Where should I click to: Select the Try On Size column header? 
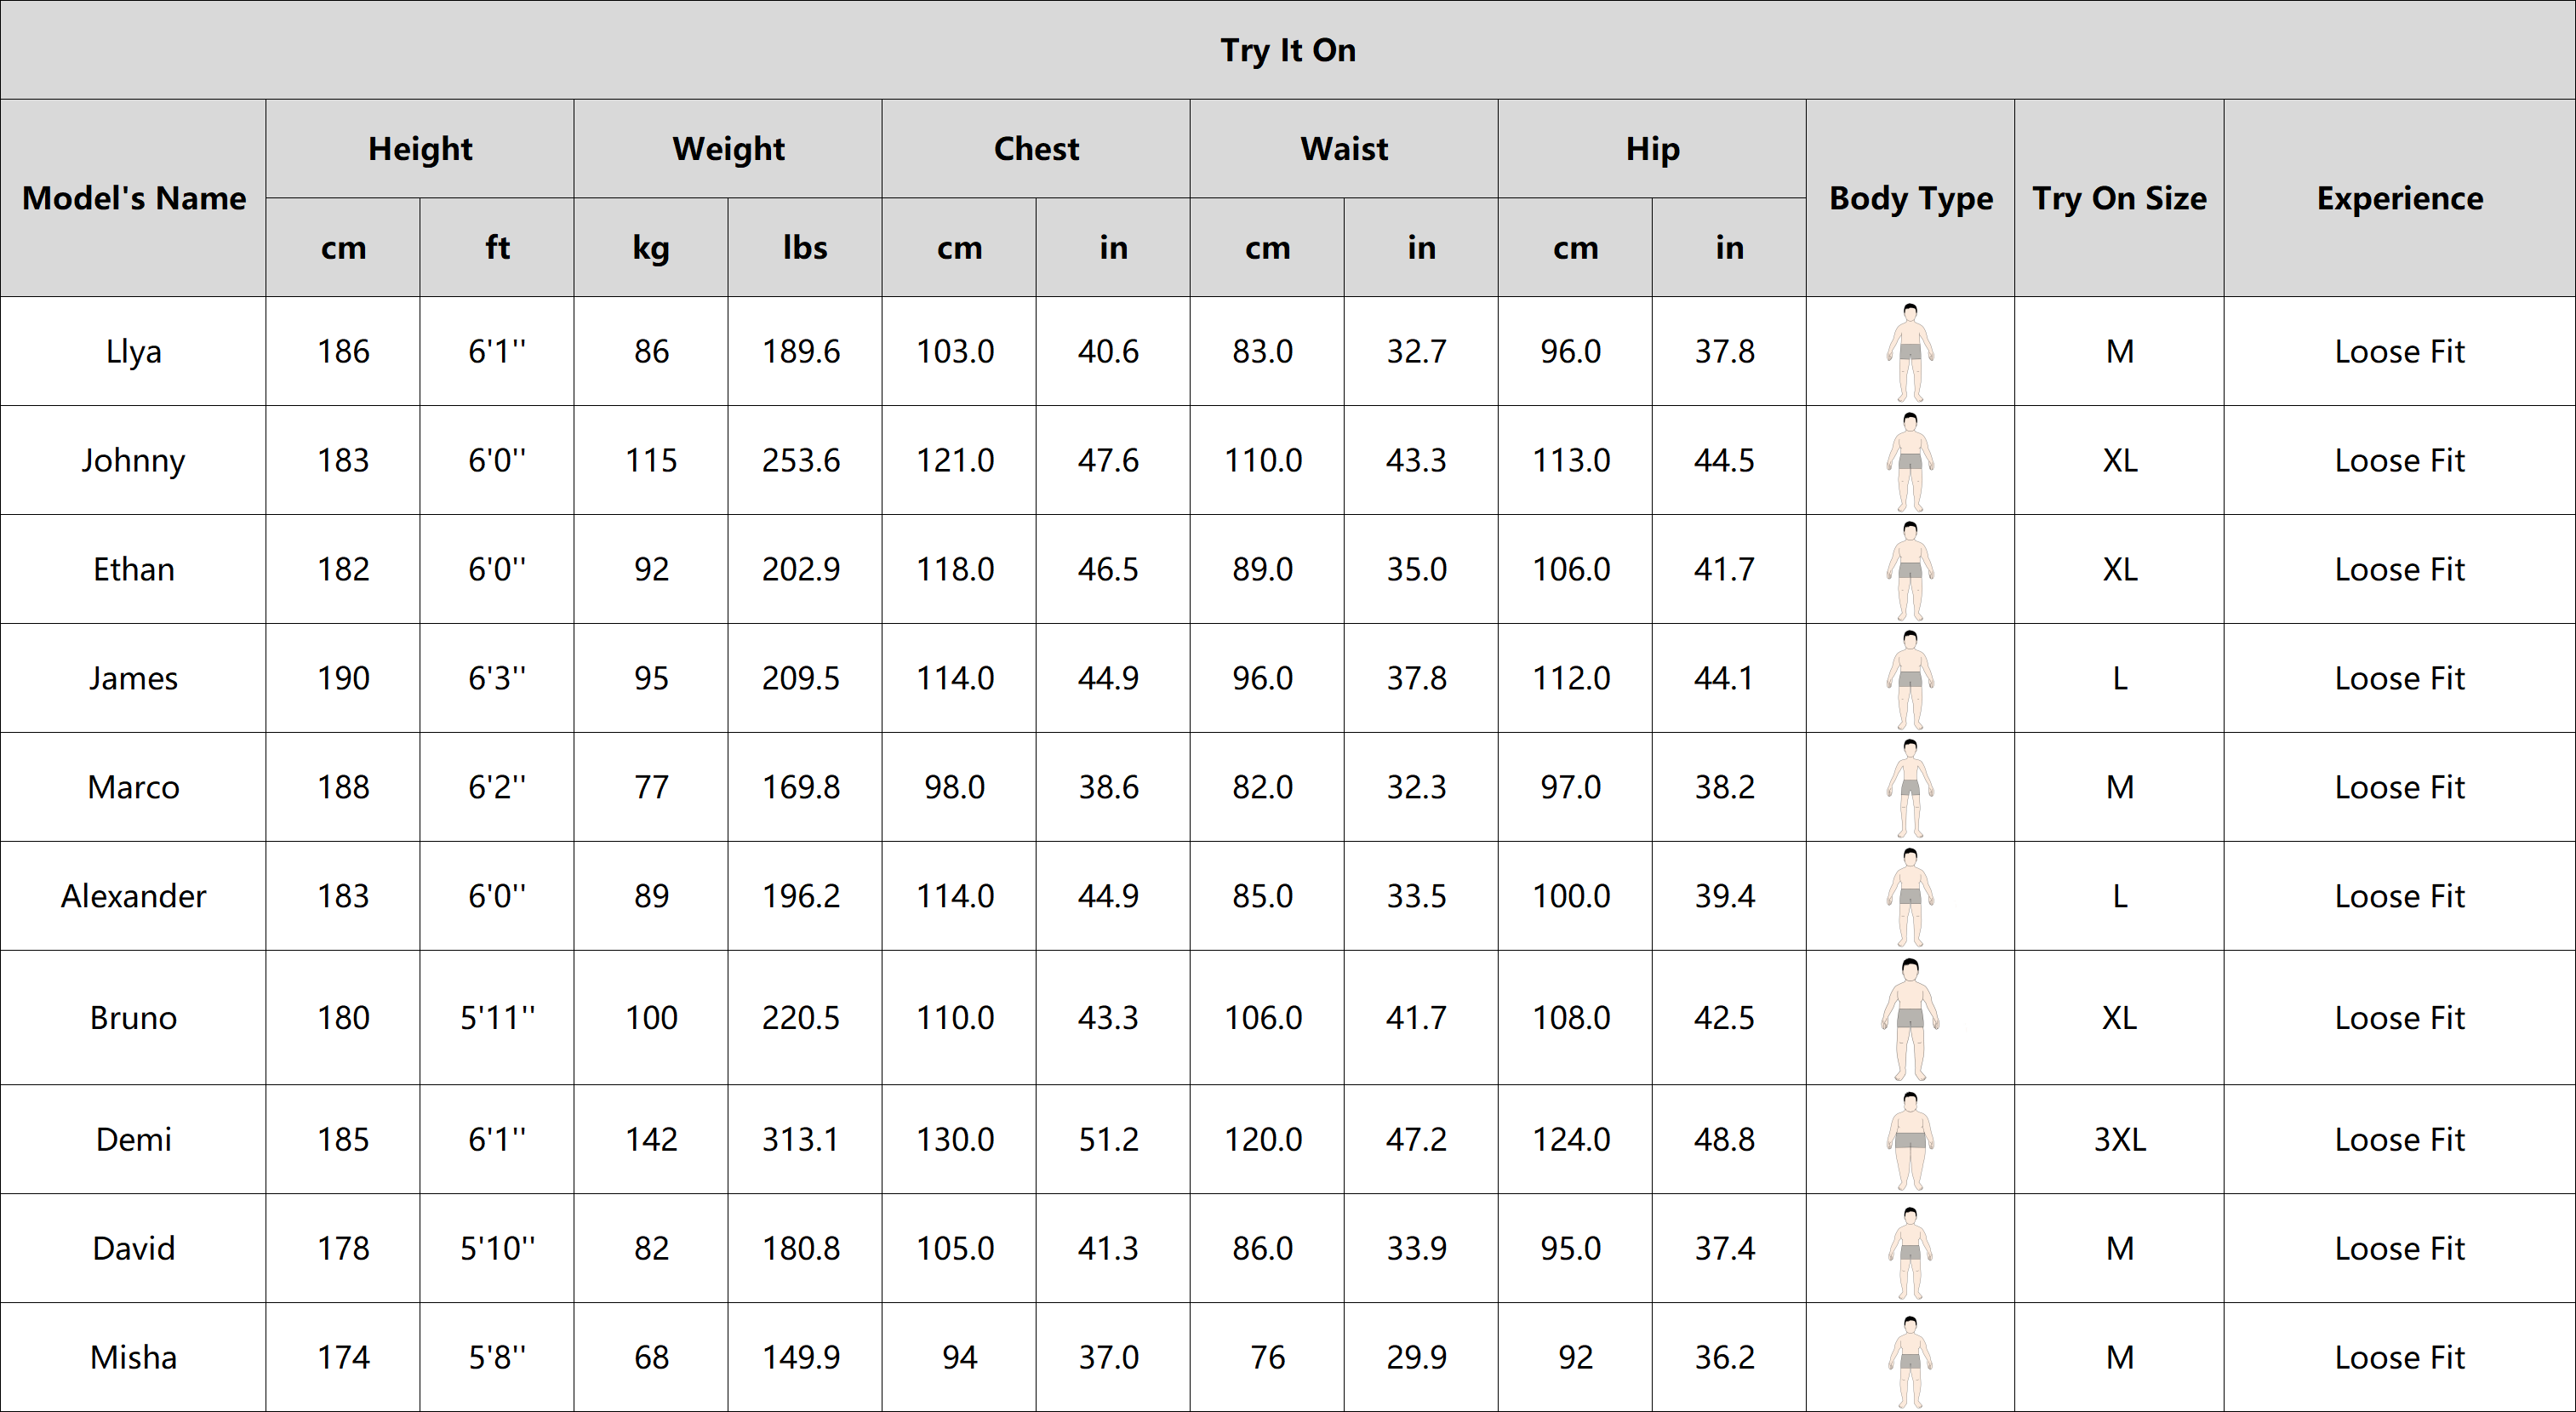click(x=2119, y=198)
